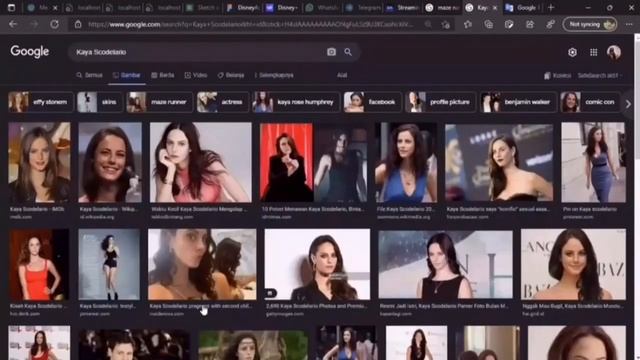Expand the Selengkapnya more menu
Screen dimensions: 640x360
tap(274, 75)
